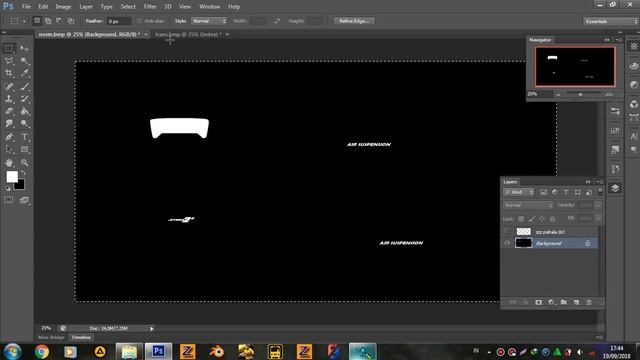Select the Lasso tool
The height and width of the screenshot is (360, 640).
pos(9,61)
